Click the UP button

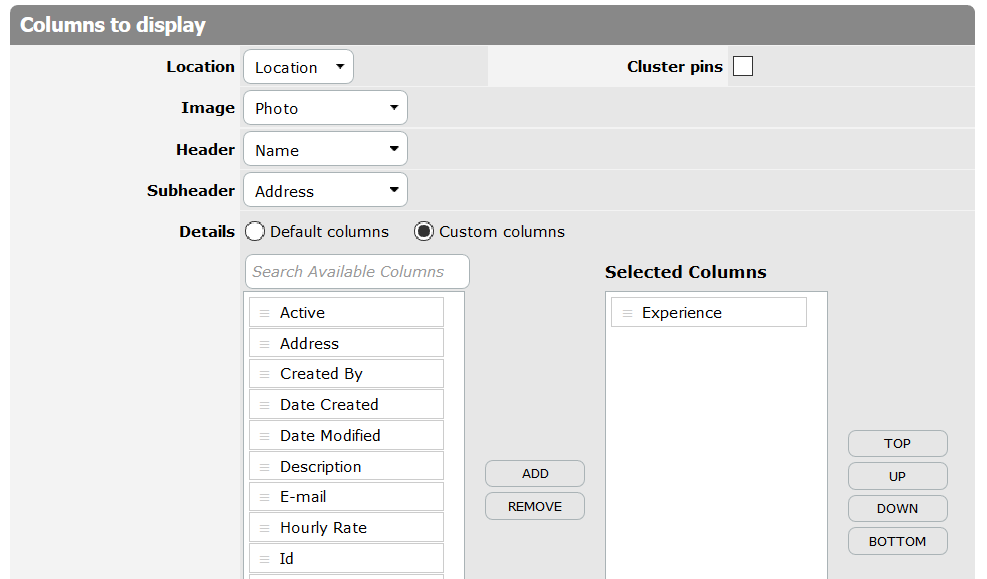coord(898,476)
